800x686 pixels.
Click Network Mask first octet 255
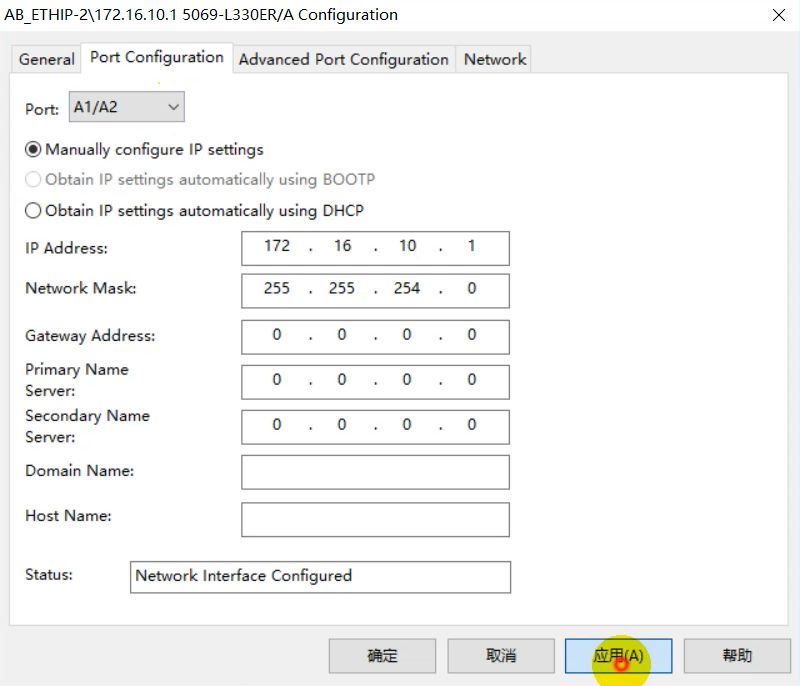point(277,288)
